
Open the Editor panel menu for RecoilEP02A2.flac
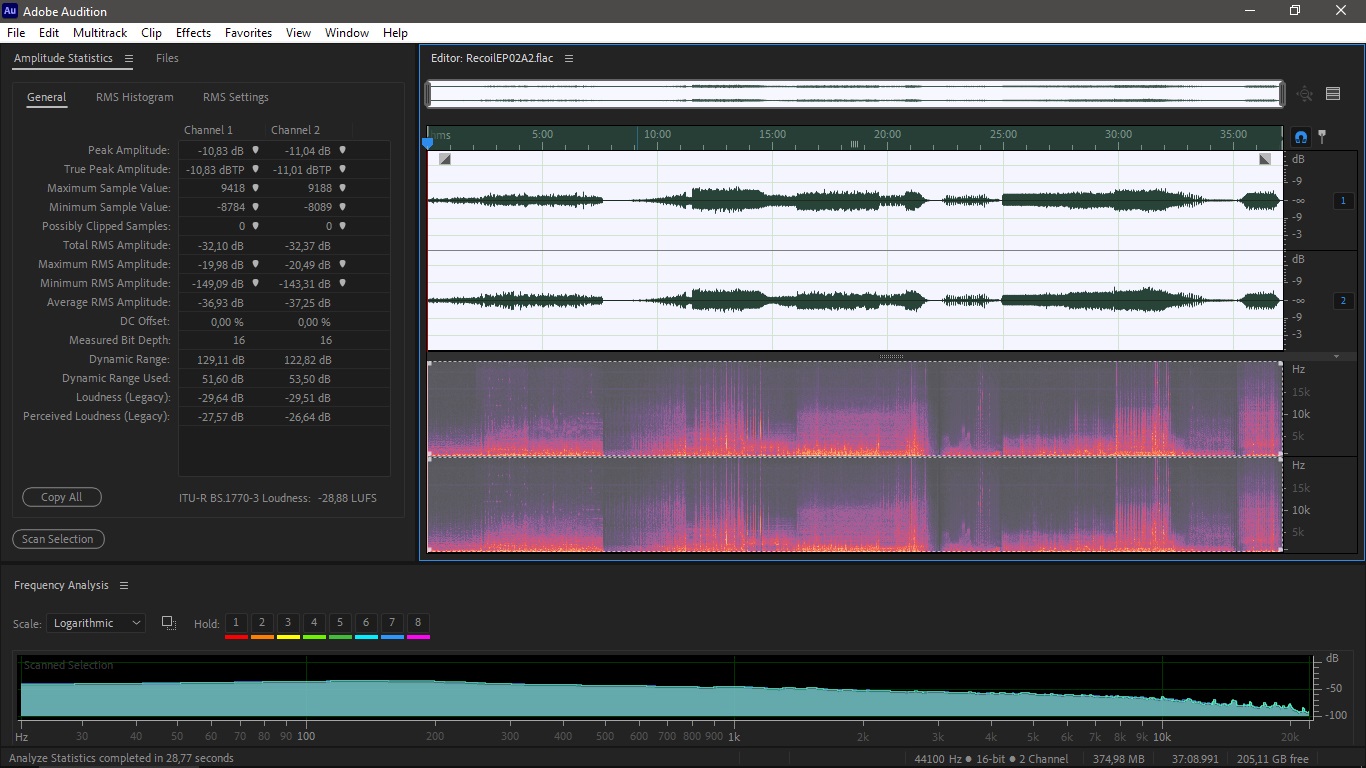point(569,59)
